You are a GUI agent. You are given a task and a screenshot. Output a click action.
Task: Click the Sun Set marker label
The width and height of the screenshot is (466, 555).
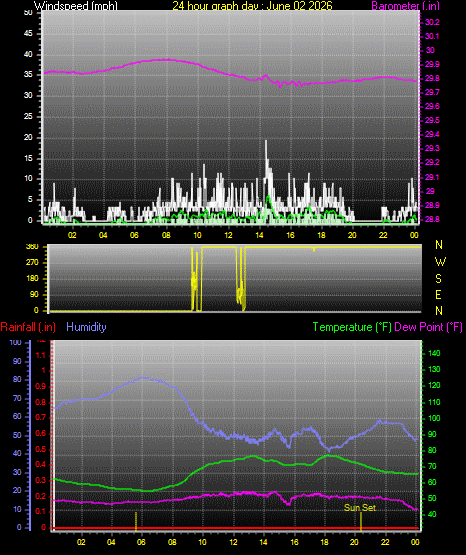(x=360, y=508)
